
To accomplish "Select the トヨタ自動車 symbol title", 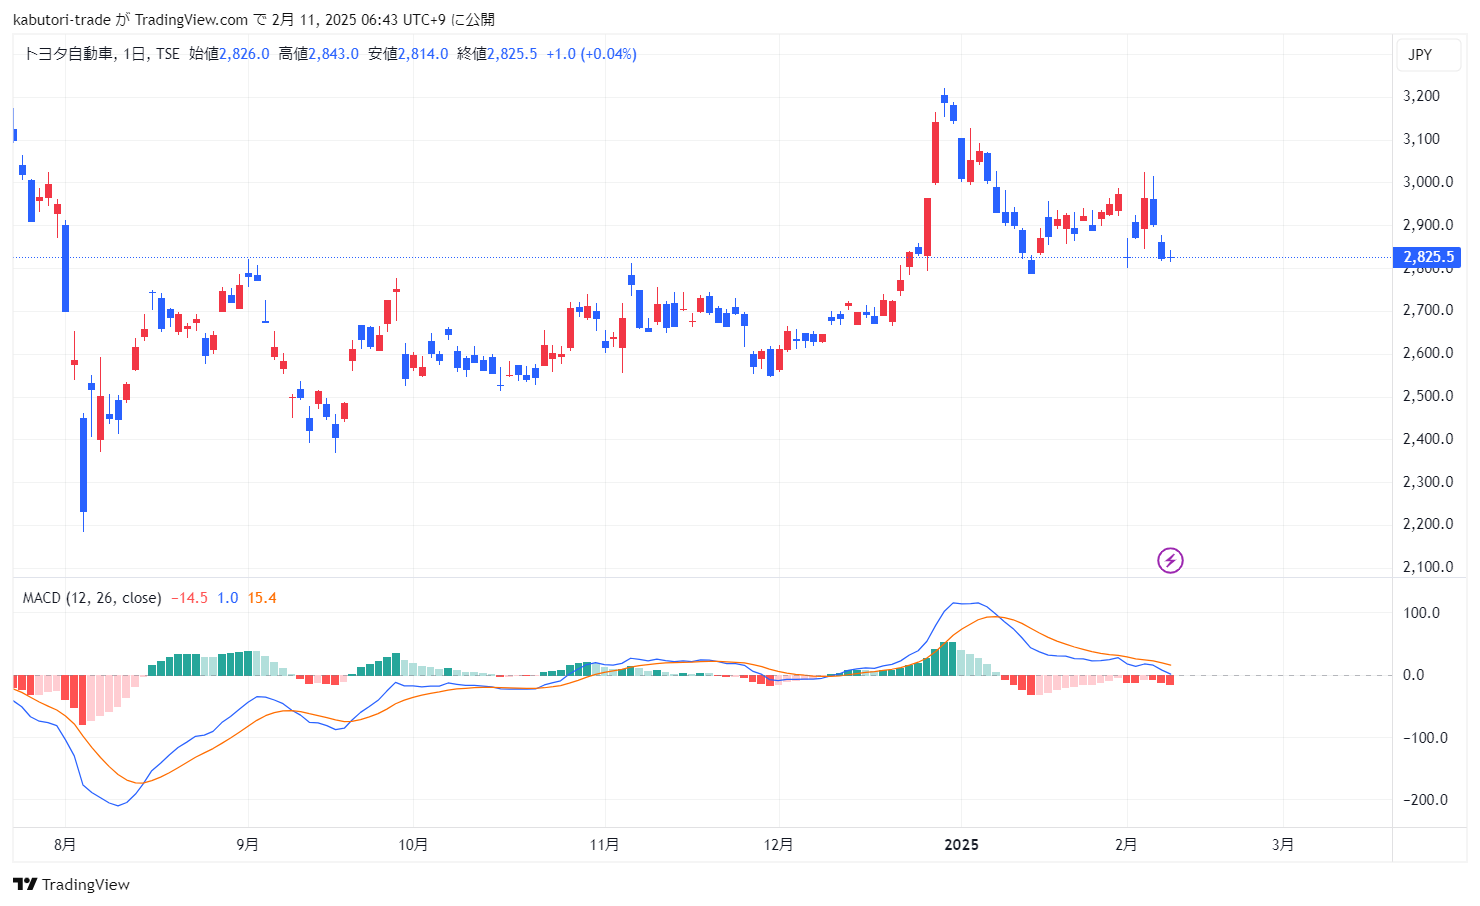I will (x=68, y=54).
